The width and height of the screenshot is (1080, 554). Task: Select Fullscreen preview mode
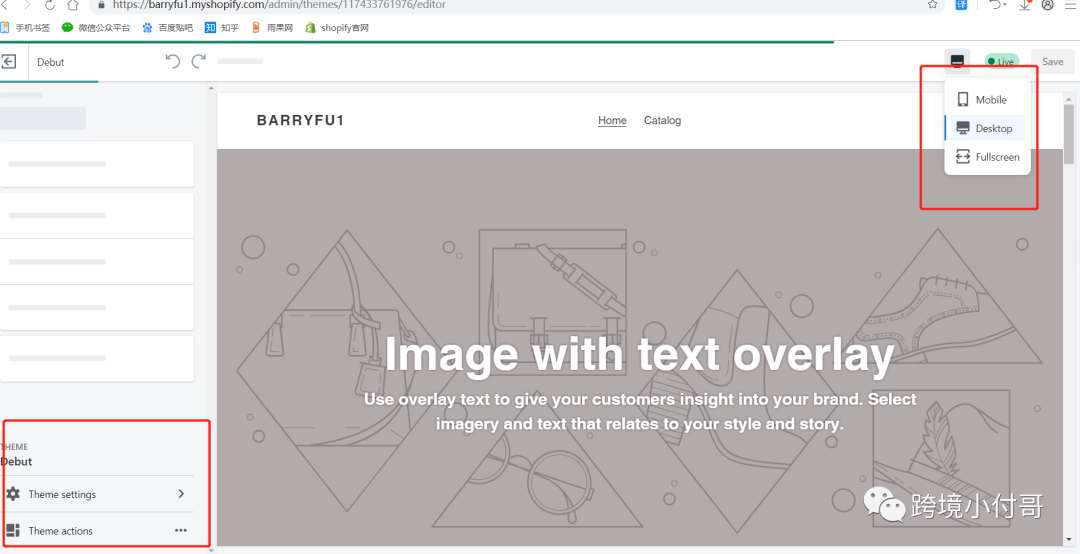pos(987,157)
